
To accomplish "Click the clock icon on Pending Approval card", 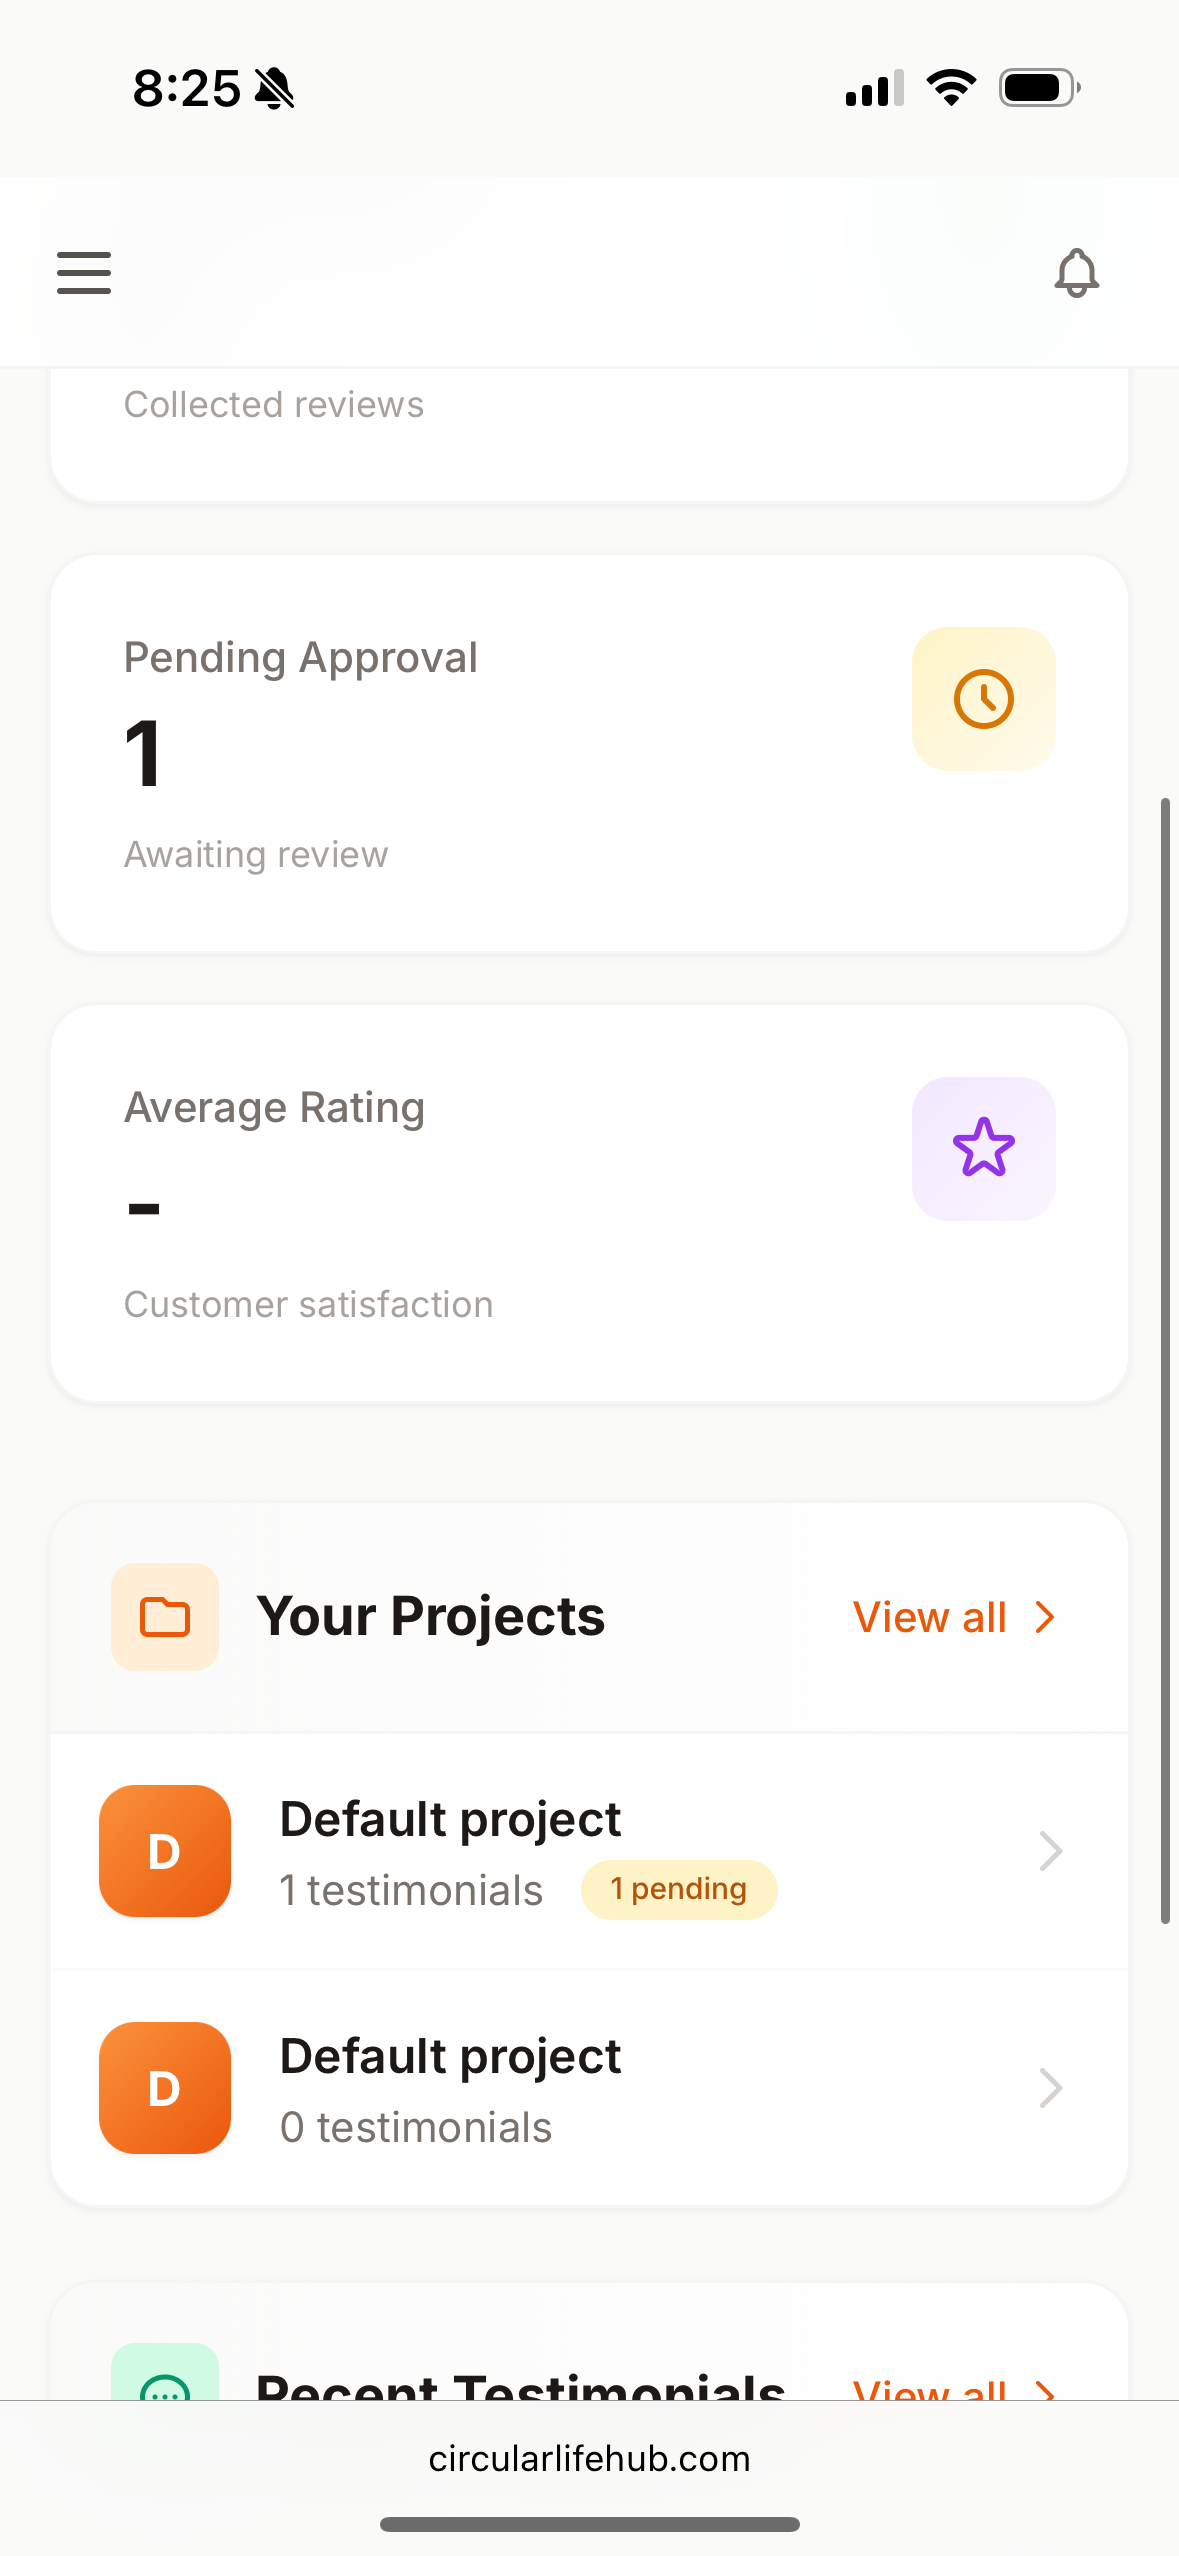I will pos(983,698).
